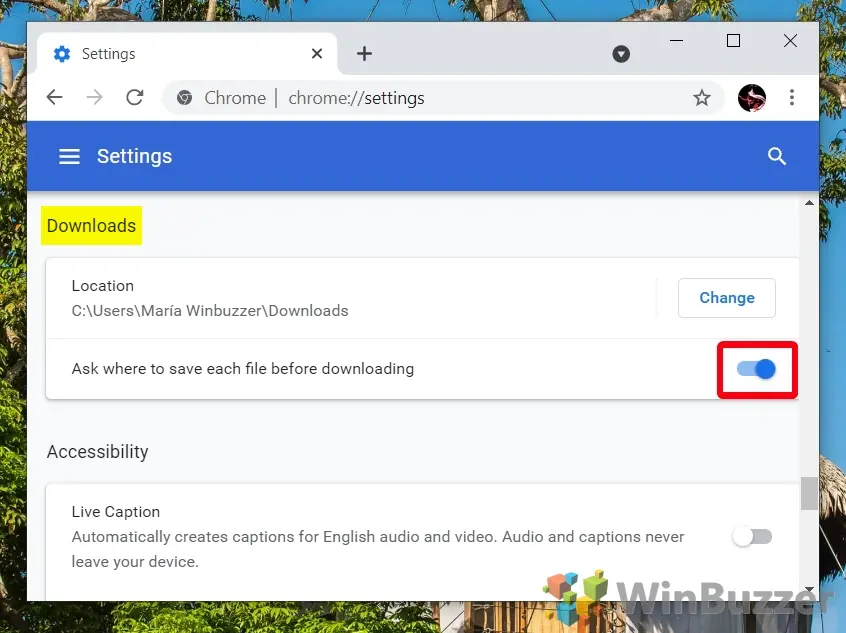Open the tab search dropdown arrow

click(x=621, y=54)
